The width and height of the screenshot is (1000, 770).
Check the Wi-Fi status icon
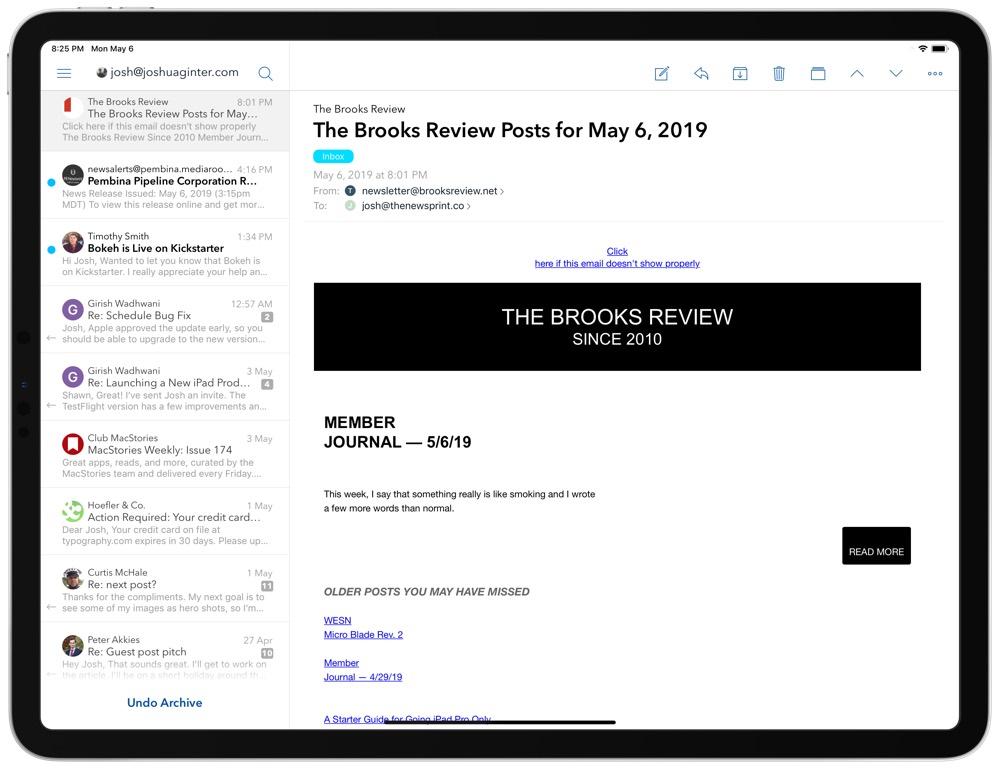pos(922,48)
